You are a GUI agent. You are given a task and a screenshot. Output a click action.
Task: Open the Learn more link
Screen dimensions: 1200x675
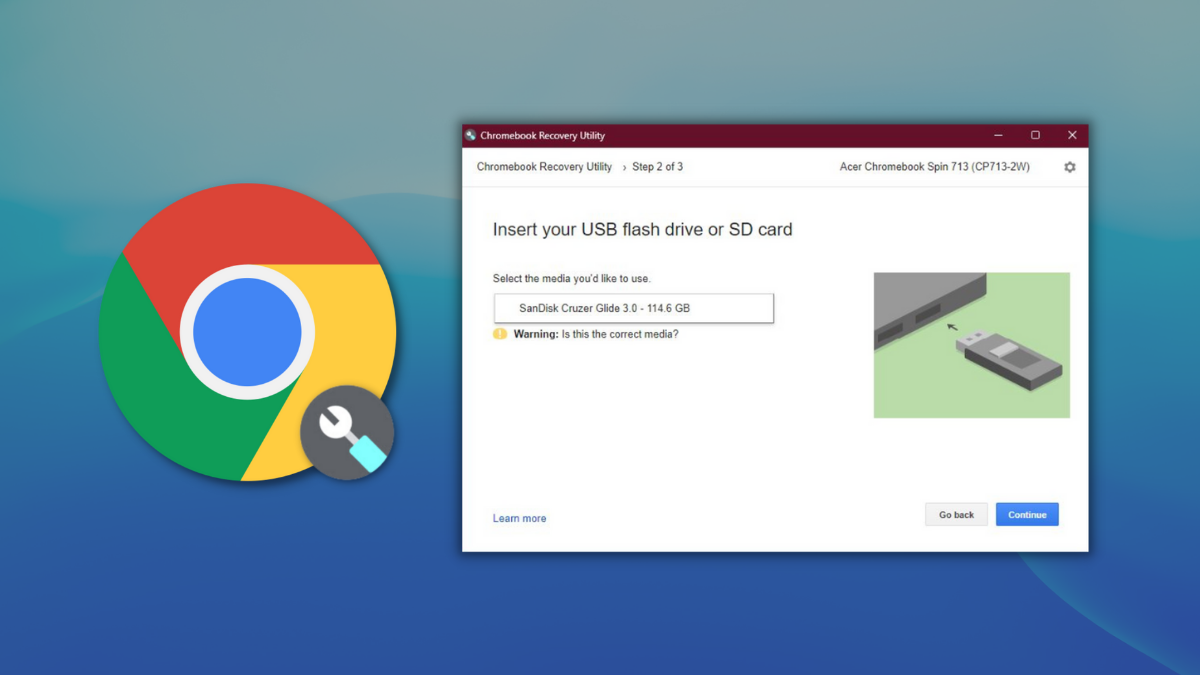coord(519,518)
